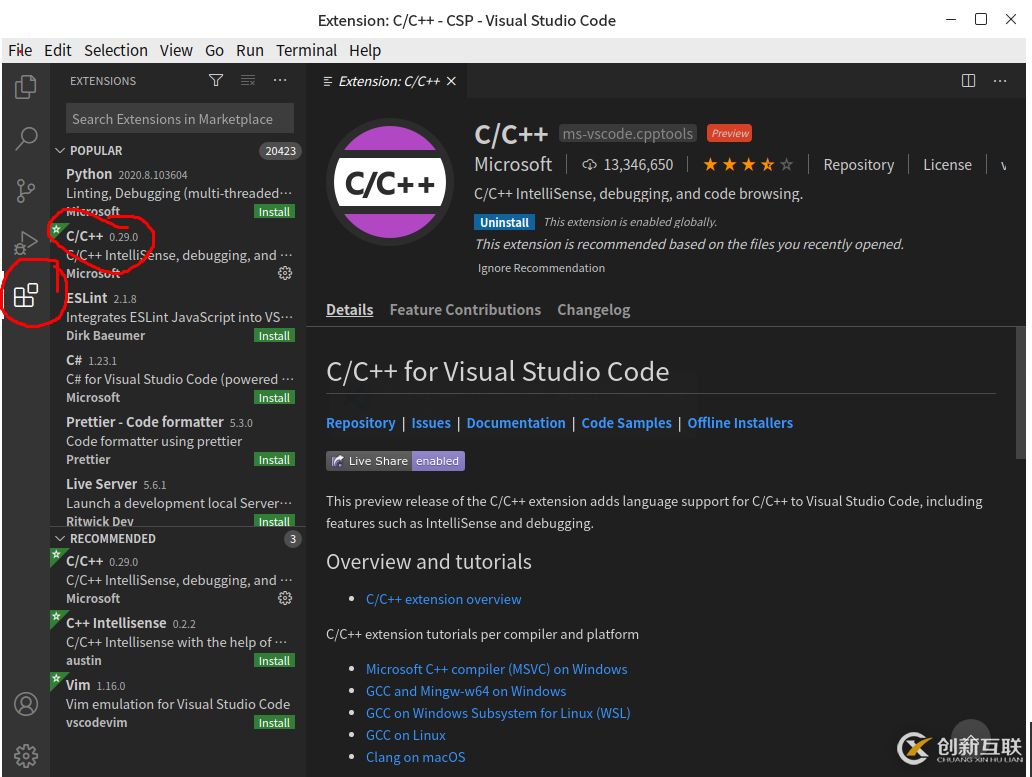The height and width of the screenshot is (777, 1032).
Task: Open the Go menu
Action: (x=215, y=51)
